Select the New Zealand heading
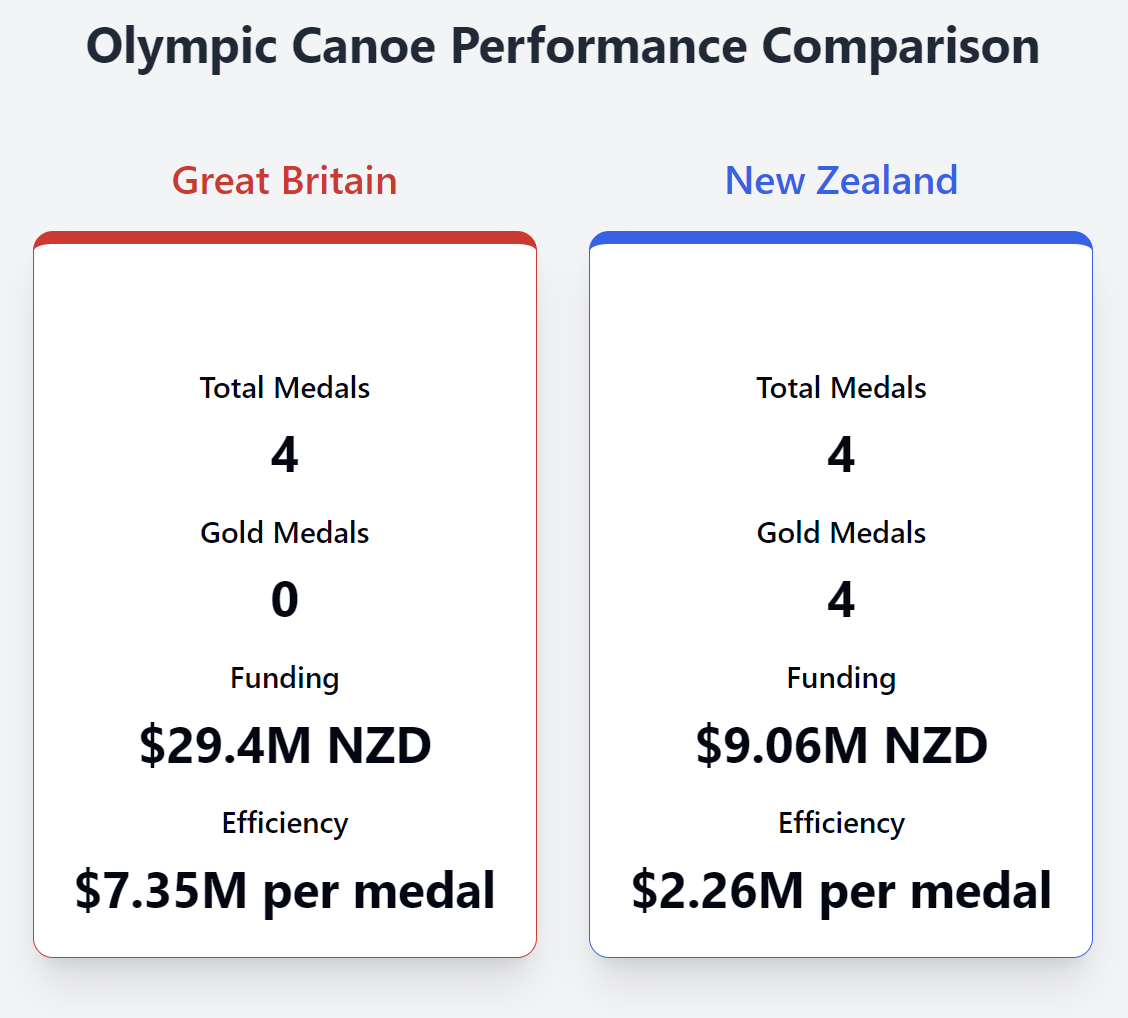Image resolution: width=1128 pixels, height=1018 pixels. 841,181
